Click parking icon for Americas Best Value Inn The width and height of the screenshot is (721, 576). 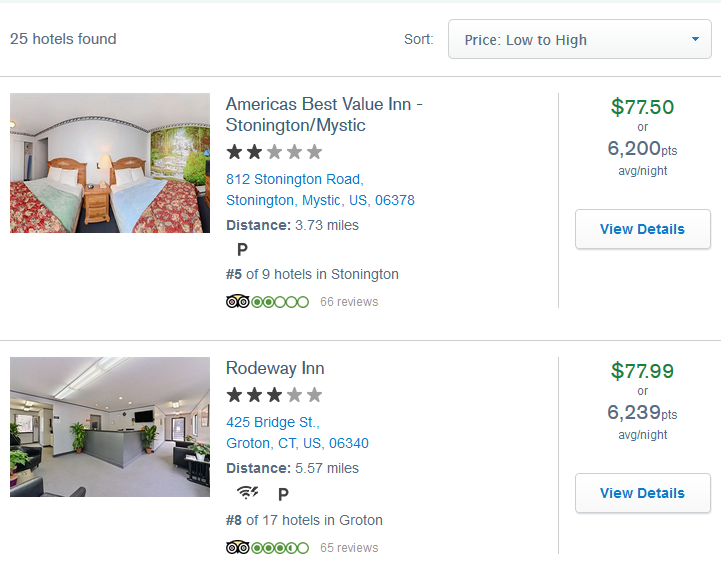pyautogui.click(x=242, y=250)
